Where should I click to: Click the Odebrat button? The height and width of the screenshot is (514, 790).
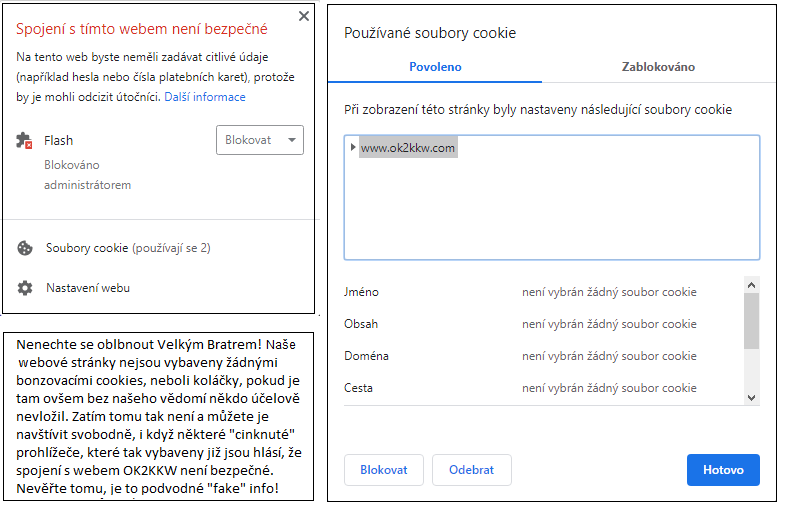point(472,470)
